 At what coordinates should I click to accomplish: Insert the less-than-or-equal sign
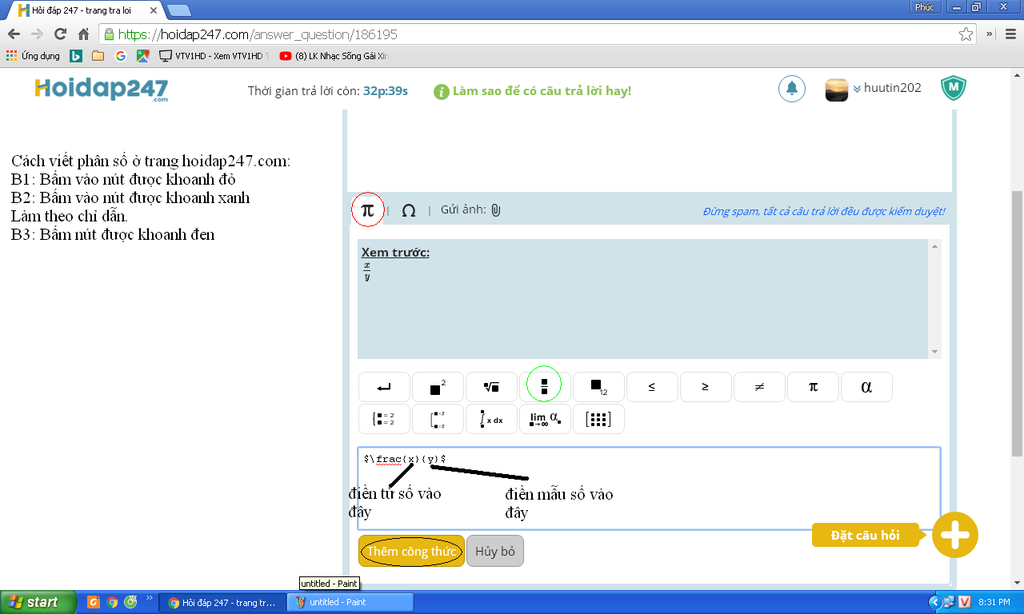[652, 387]
